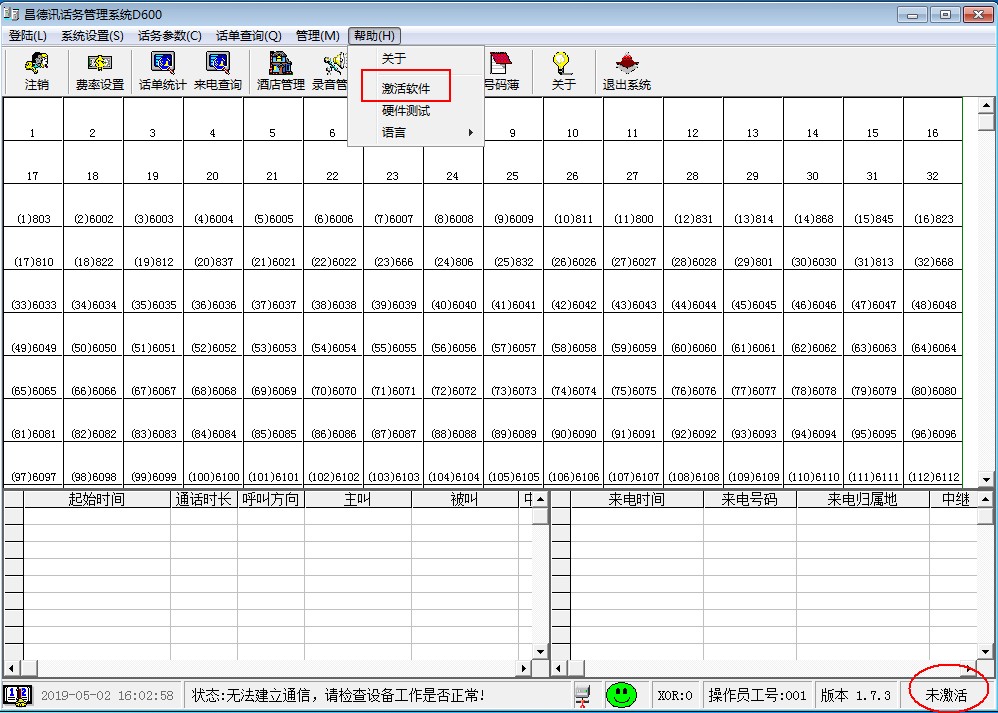Click the 来电查询 incoming call query icon
This screenshot has height=713, width=998.
coord(217,71)
